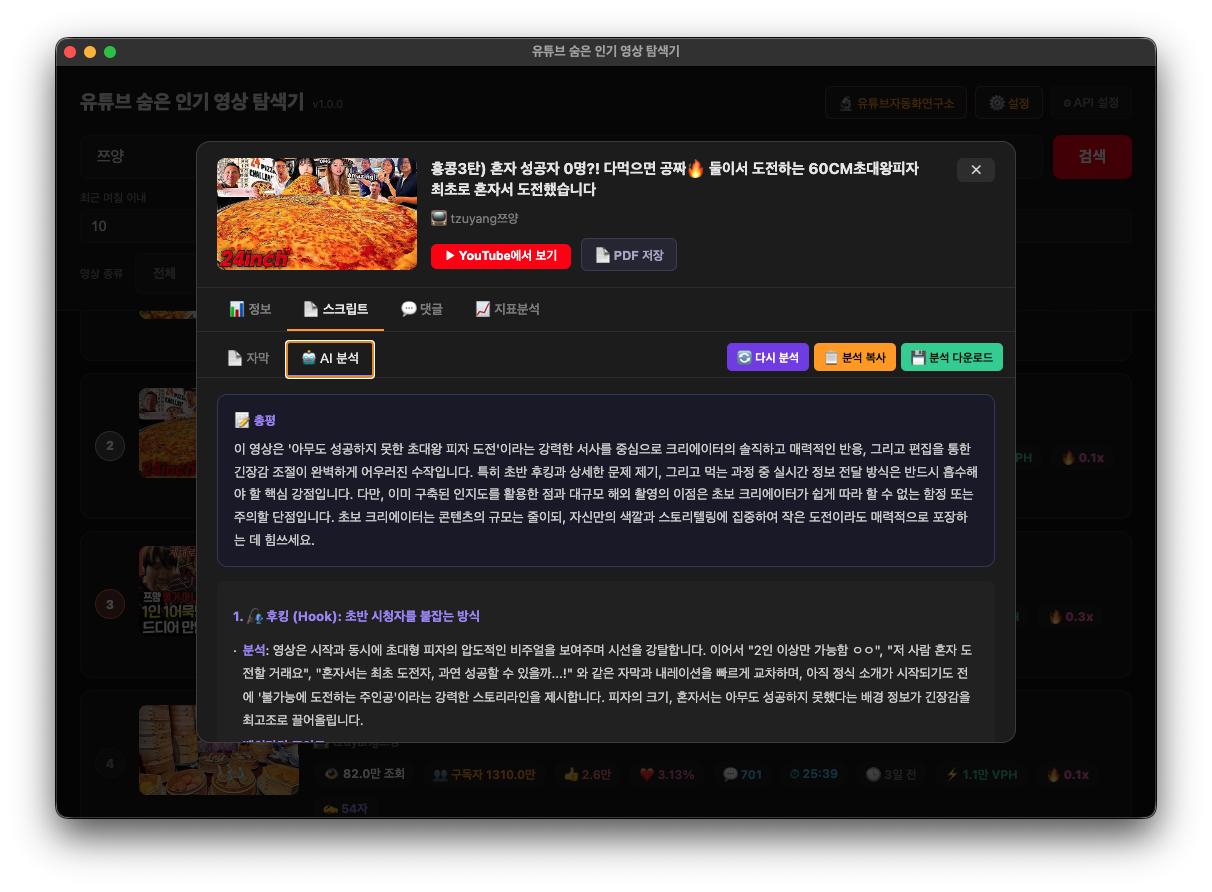
Task: Open API 설정 in main window
Action: coord(1091,102)
